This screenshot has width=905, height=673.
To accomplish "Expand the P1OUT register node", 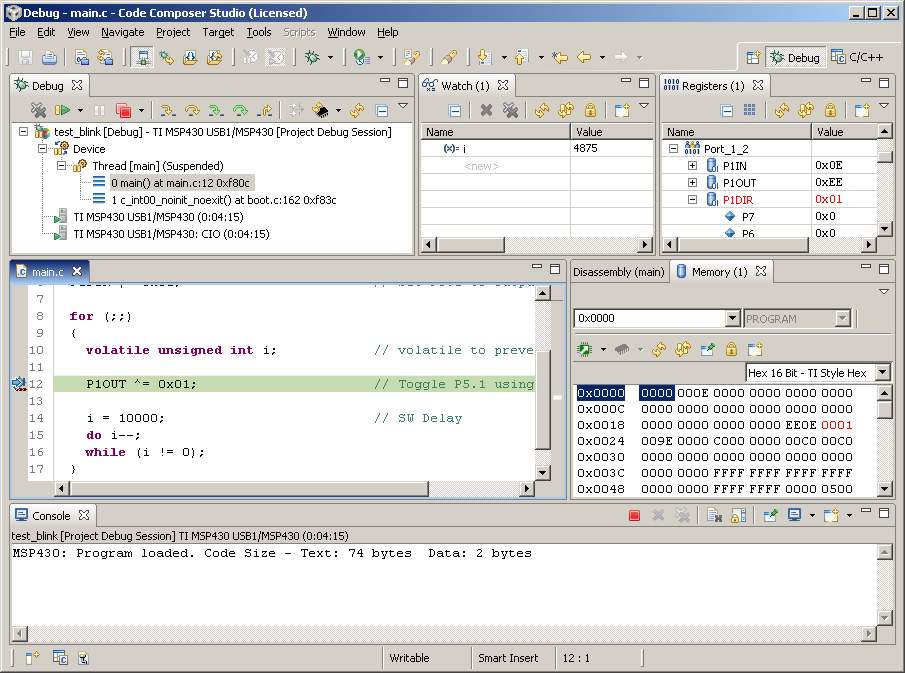I will [692, 182].
